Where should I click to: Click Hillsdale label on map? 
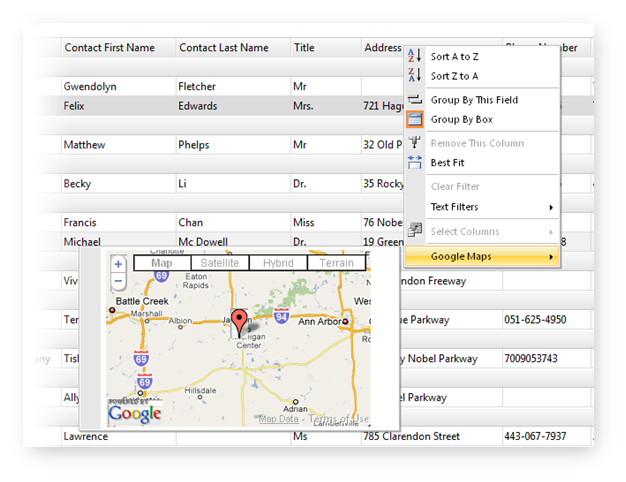coord(200,390)
